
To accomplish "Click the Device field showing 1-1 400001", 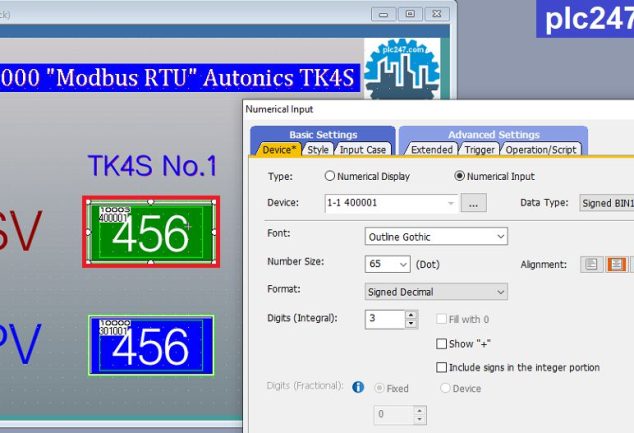I will (390, 203).
